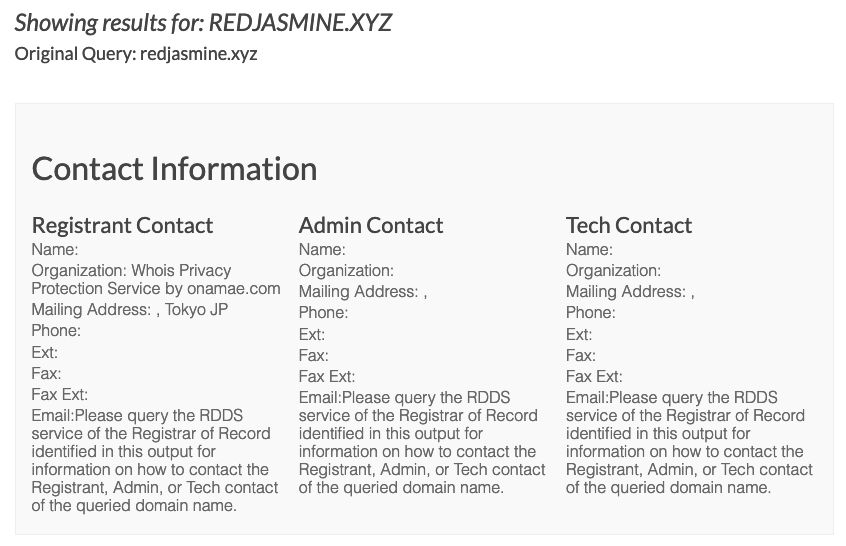The height and width of the screenshot is (546, 846).
Task: Click onamae.com in Registrant Organization
Action: (234, 289)
